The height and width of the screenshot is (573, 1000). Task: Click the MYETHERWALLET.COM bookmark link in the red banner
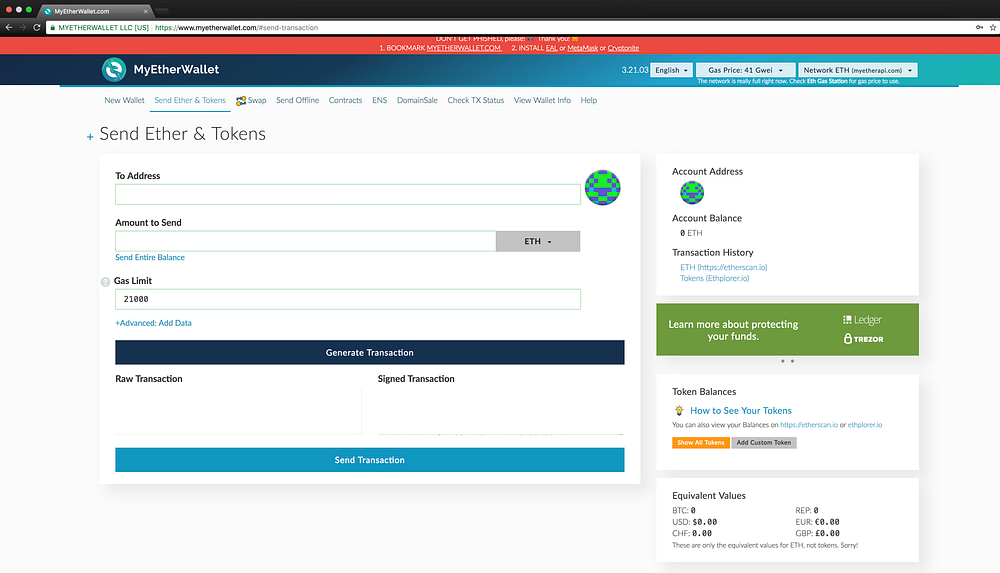[x=464, y=48]
